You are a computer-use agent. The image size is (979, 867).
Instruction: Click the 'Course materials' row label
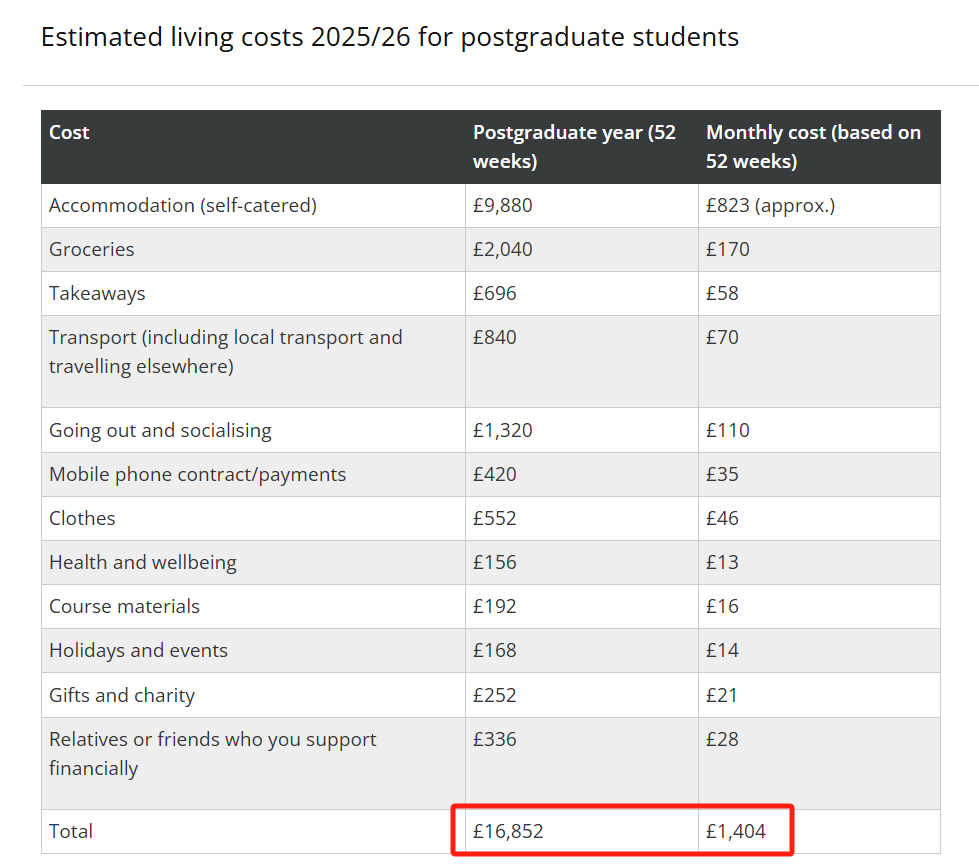pos(124,606)
